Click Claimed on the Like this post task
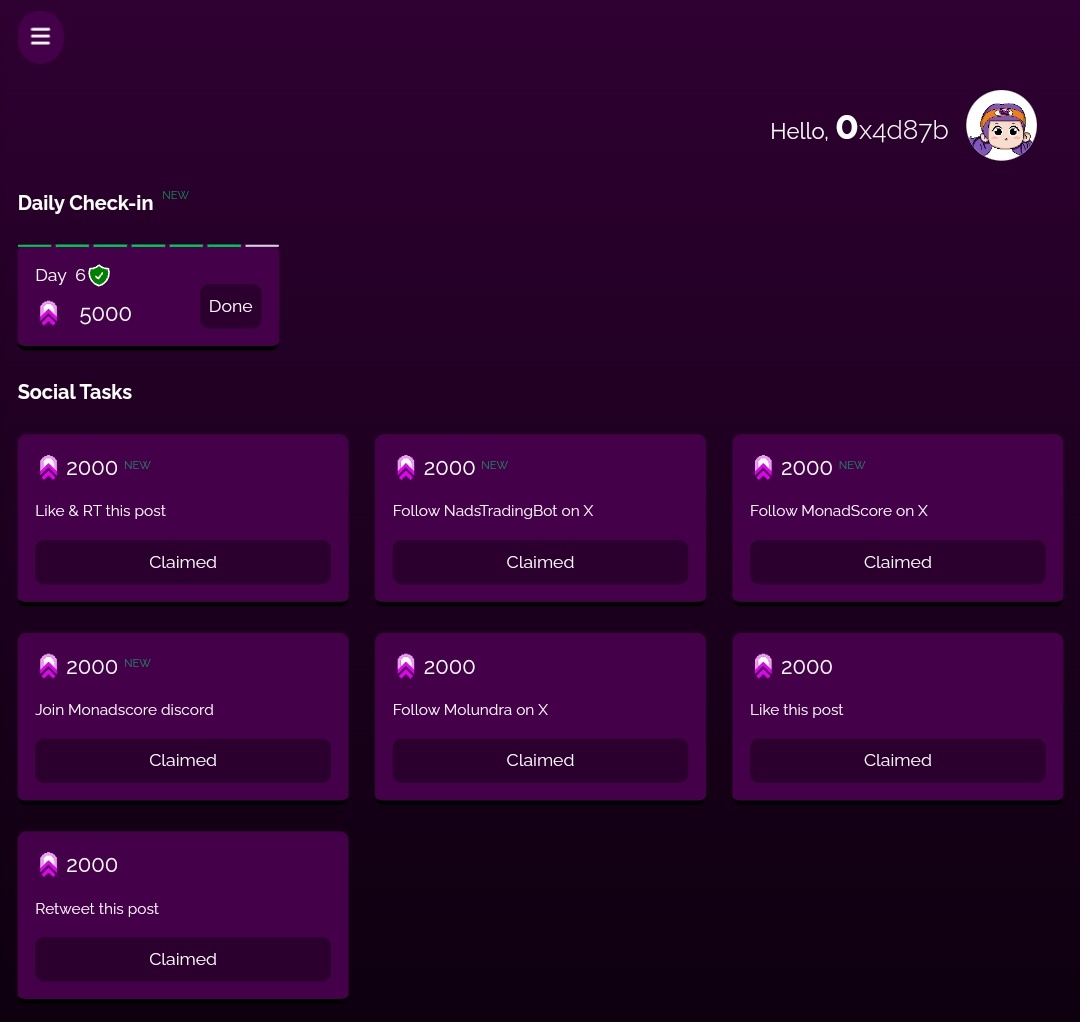Viewport: 1080px width, 1022px height. pos(897,760)
